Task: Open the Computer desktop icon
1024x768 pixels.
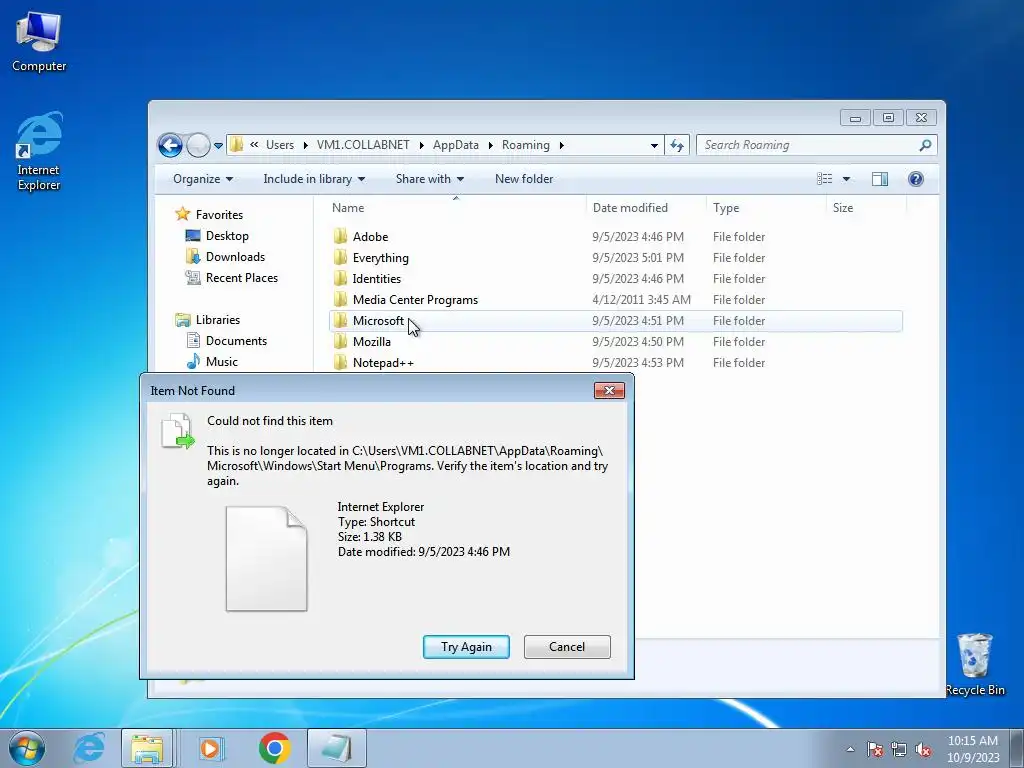Action: [39, 42]
